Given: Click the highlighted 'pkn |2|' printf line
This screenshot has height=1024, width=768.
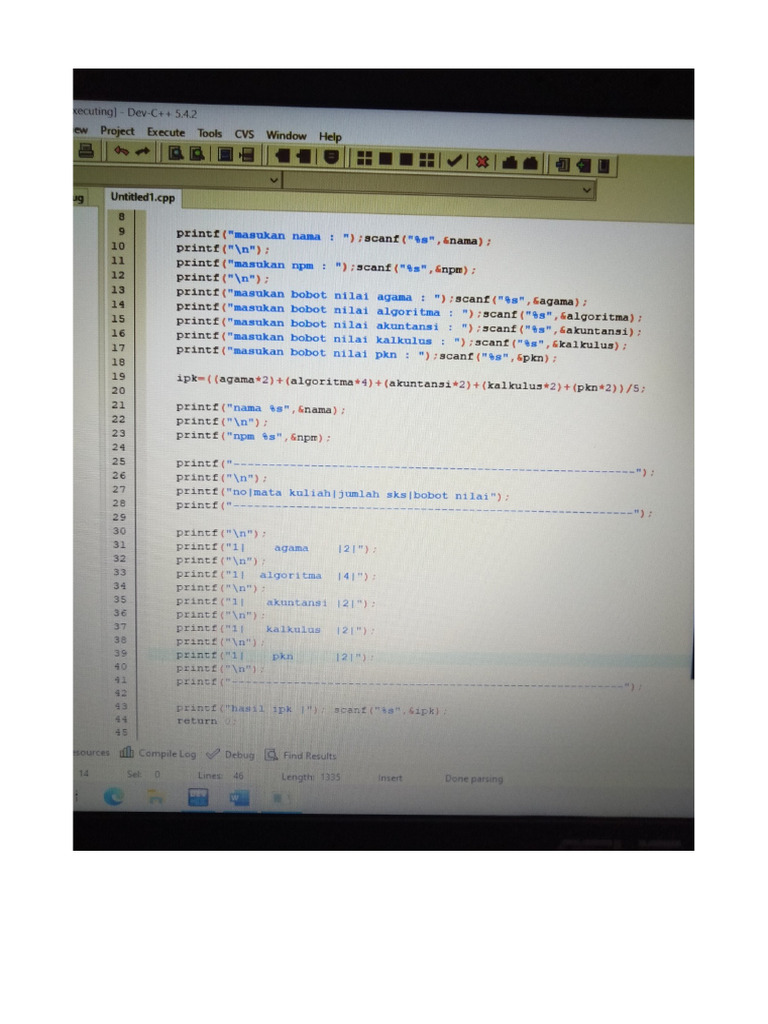Looking at the screenshot, I should point(275,656).
